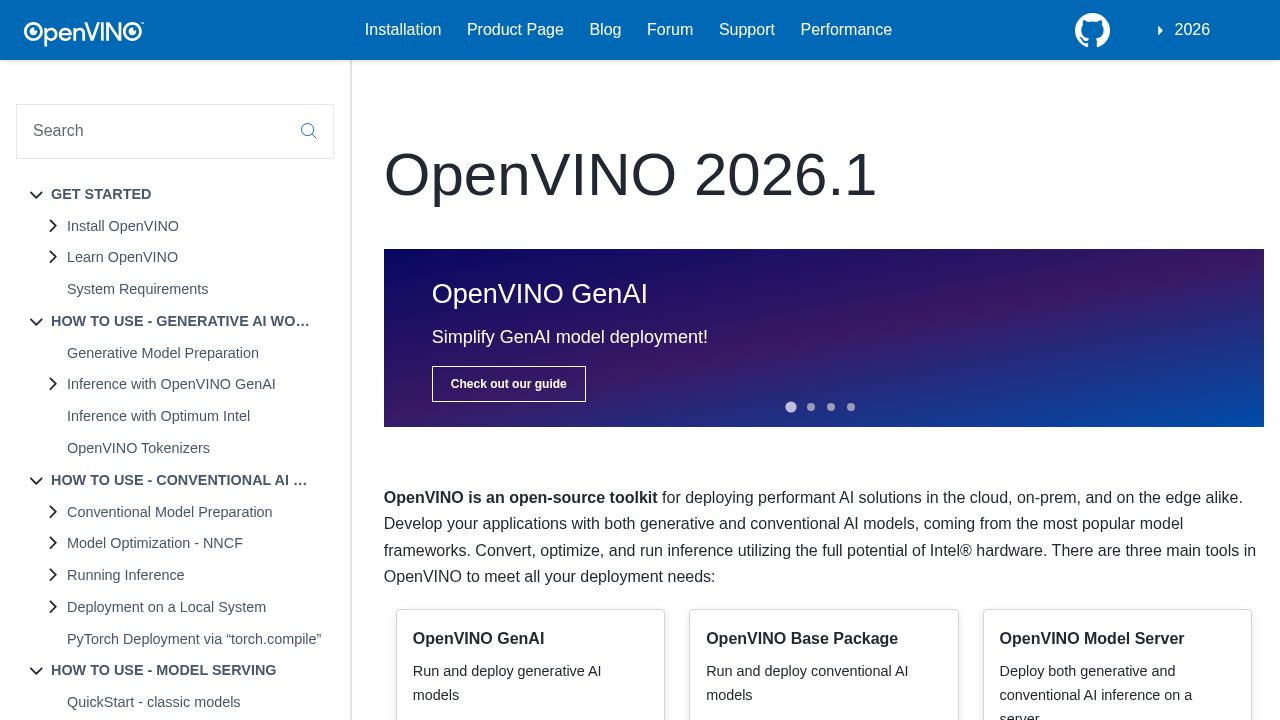The width and height of the screenshot is (1280, 720).
Task: Open the Learn OpenVINO link
Action: click(x=123, y=257)
